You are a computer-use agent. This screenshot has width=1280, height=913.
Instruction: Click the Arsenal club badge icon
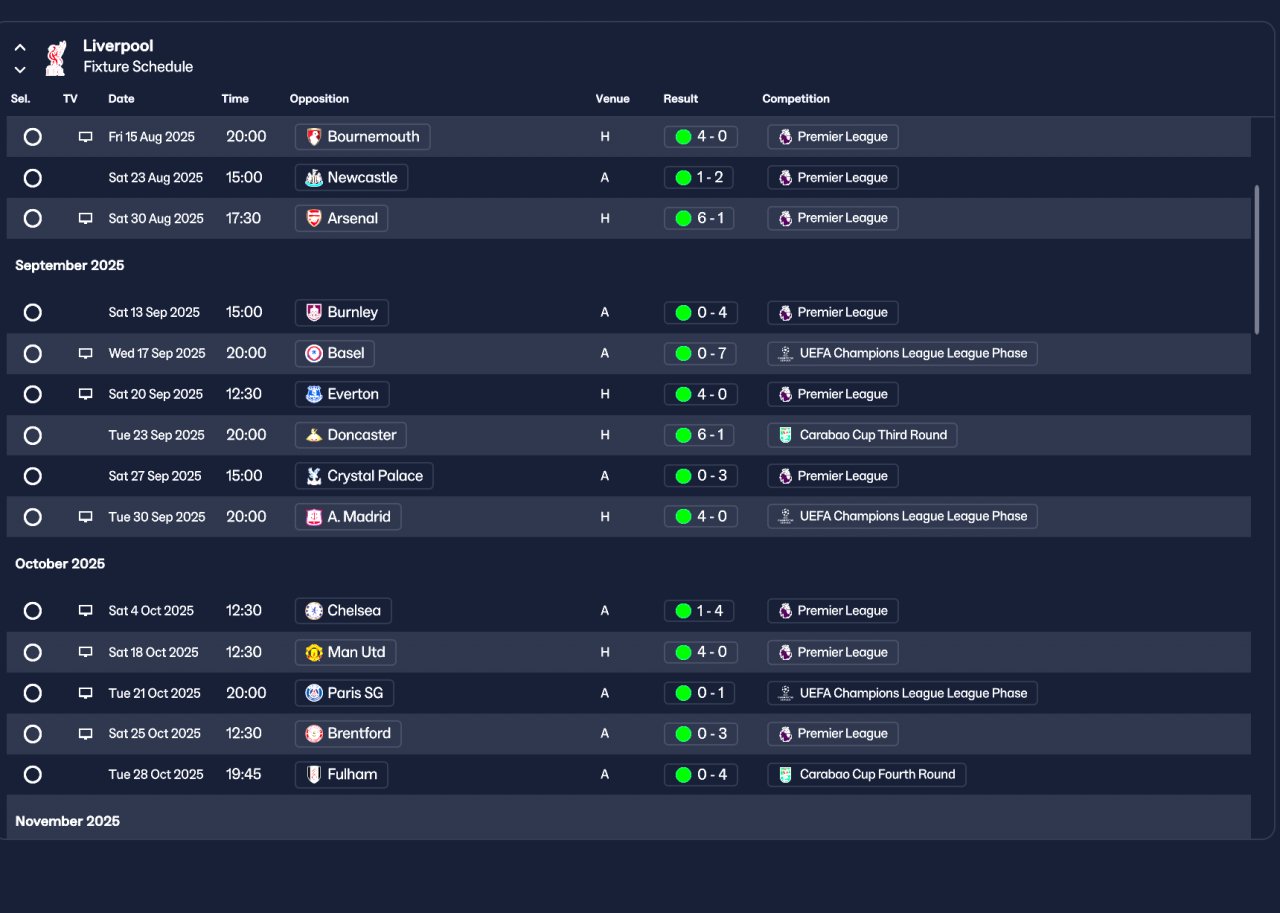(314, 218)
